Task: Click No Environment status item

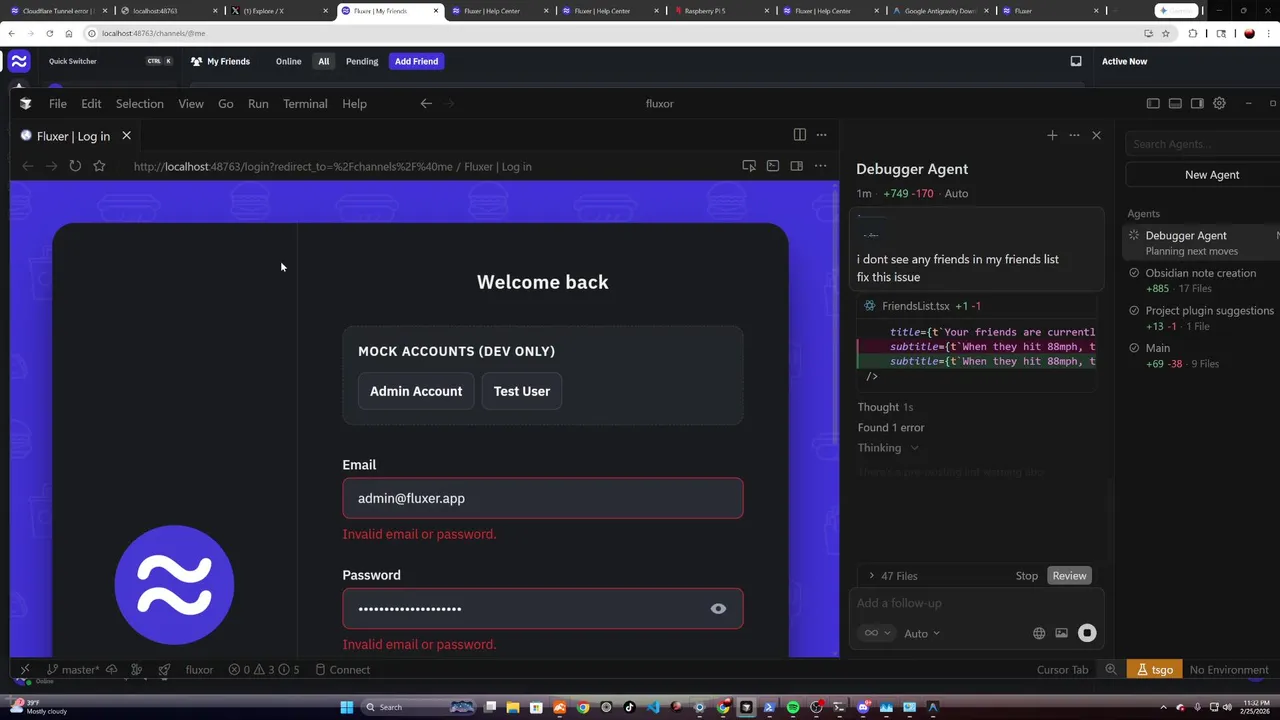Action: tap(1229, 670)
